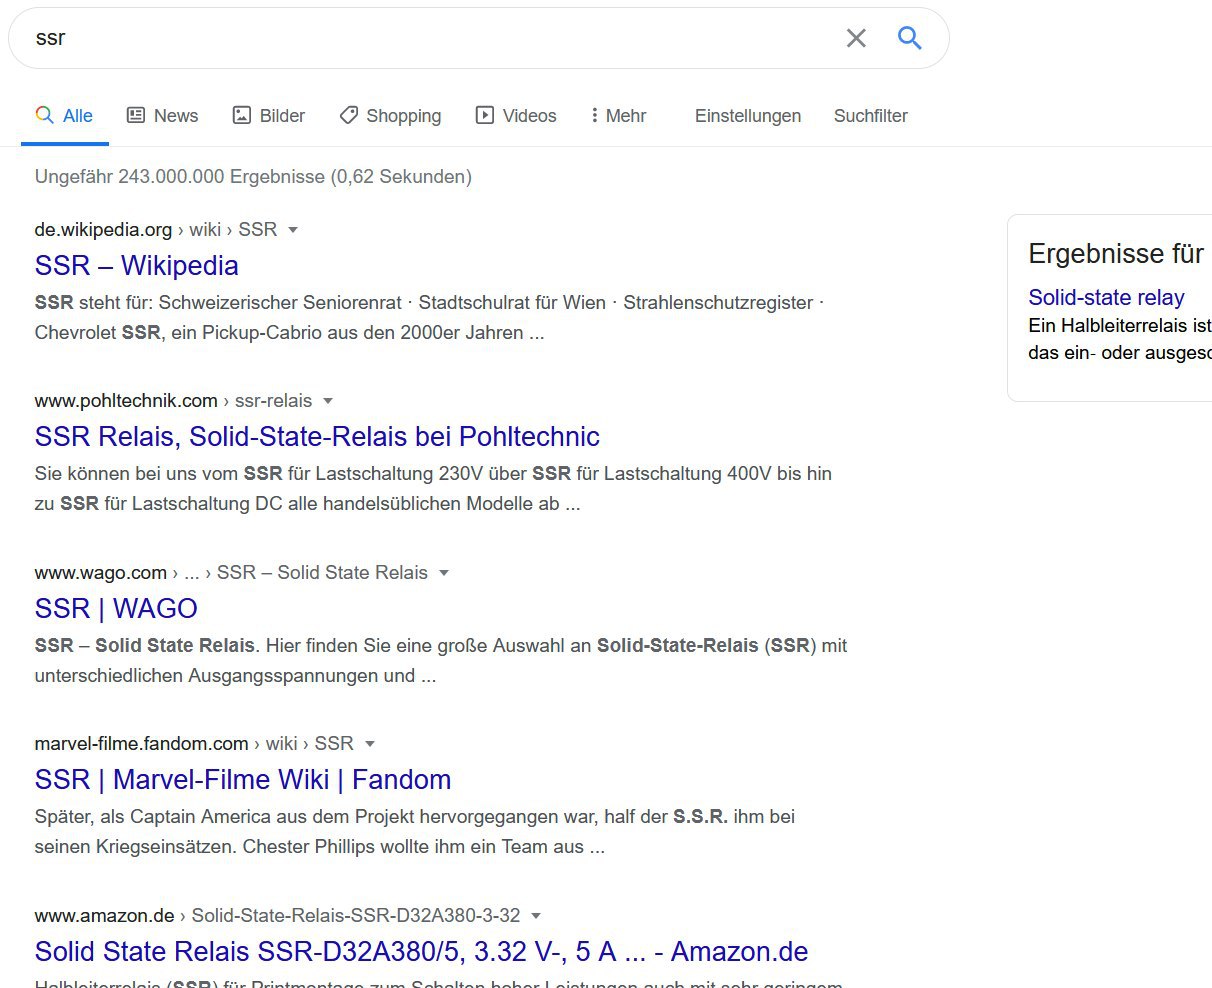The height and width of the screenshot is (988, 1212).
Task: Click the blue magnifier search icon
Action: tap(909, 38)
